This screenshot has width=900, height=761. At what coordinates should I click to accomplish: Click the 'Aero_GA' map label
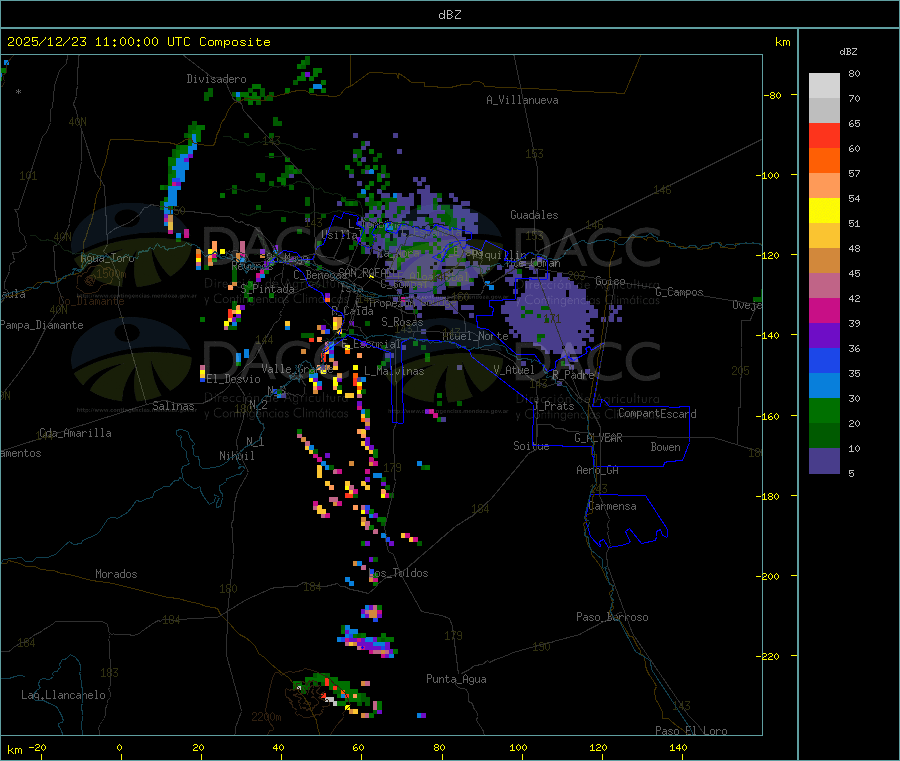[x=597, y=470]
